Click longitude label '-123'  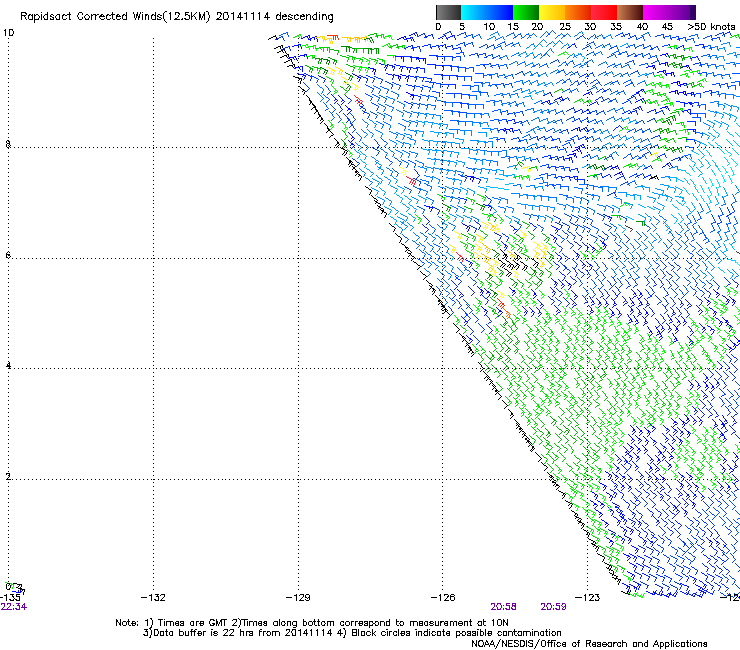pos(588,598)
